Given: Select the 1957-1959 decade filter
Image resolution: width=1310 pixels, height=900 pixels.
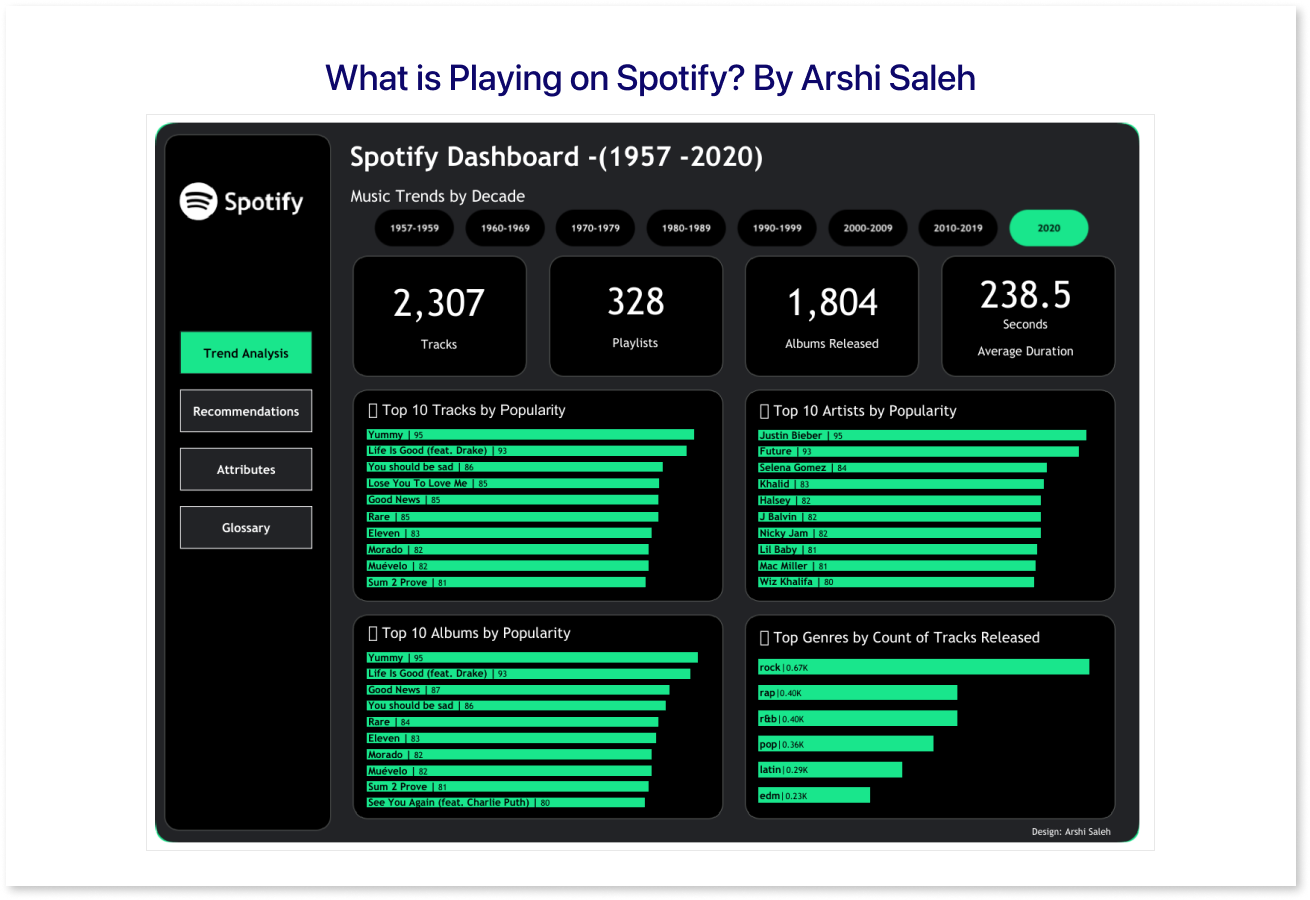Looking at the screenshot, I should pyautogui.click(x=414, y=228).
